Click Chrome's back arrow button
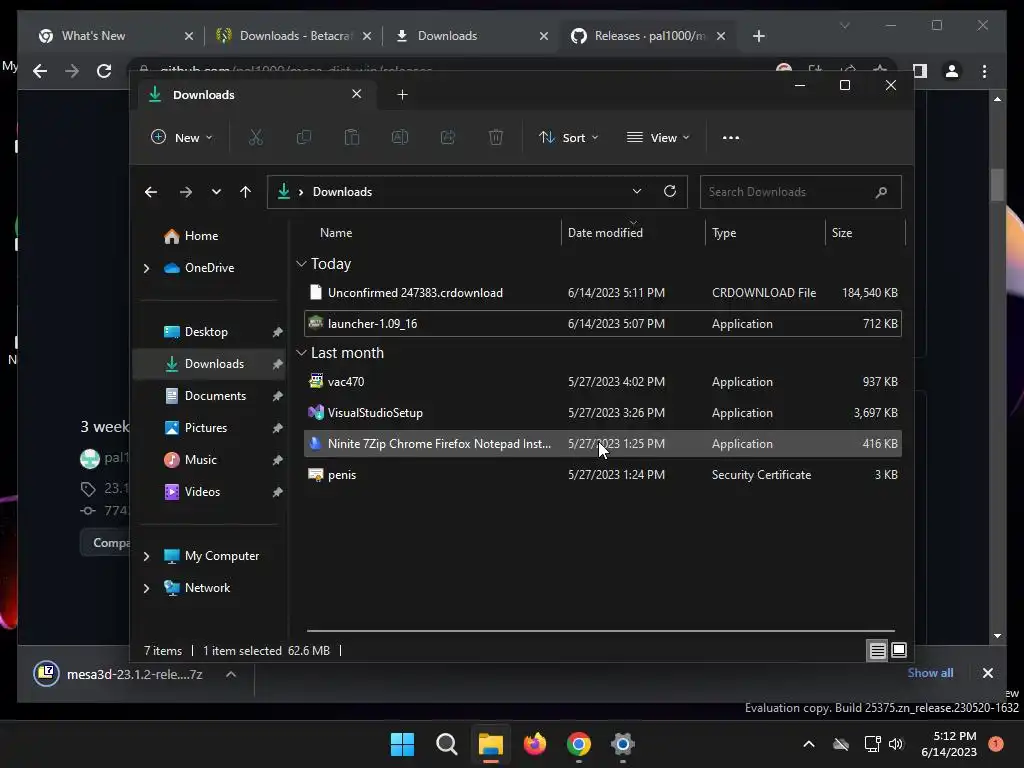Viewport: 1024px width, 768px height. click(x=40, y=71)
